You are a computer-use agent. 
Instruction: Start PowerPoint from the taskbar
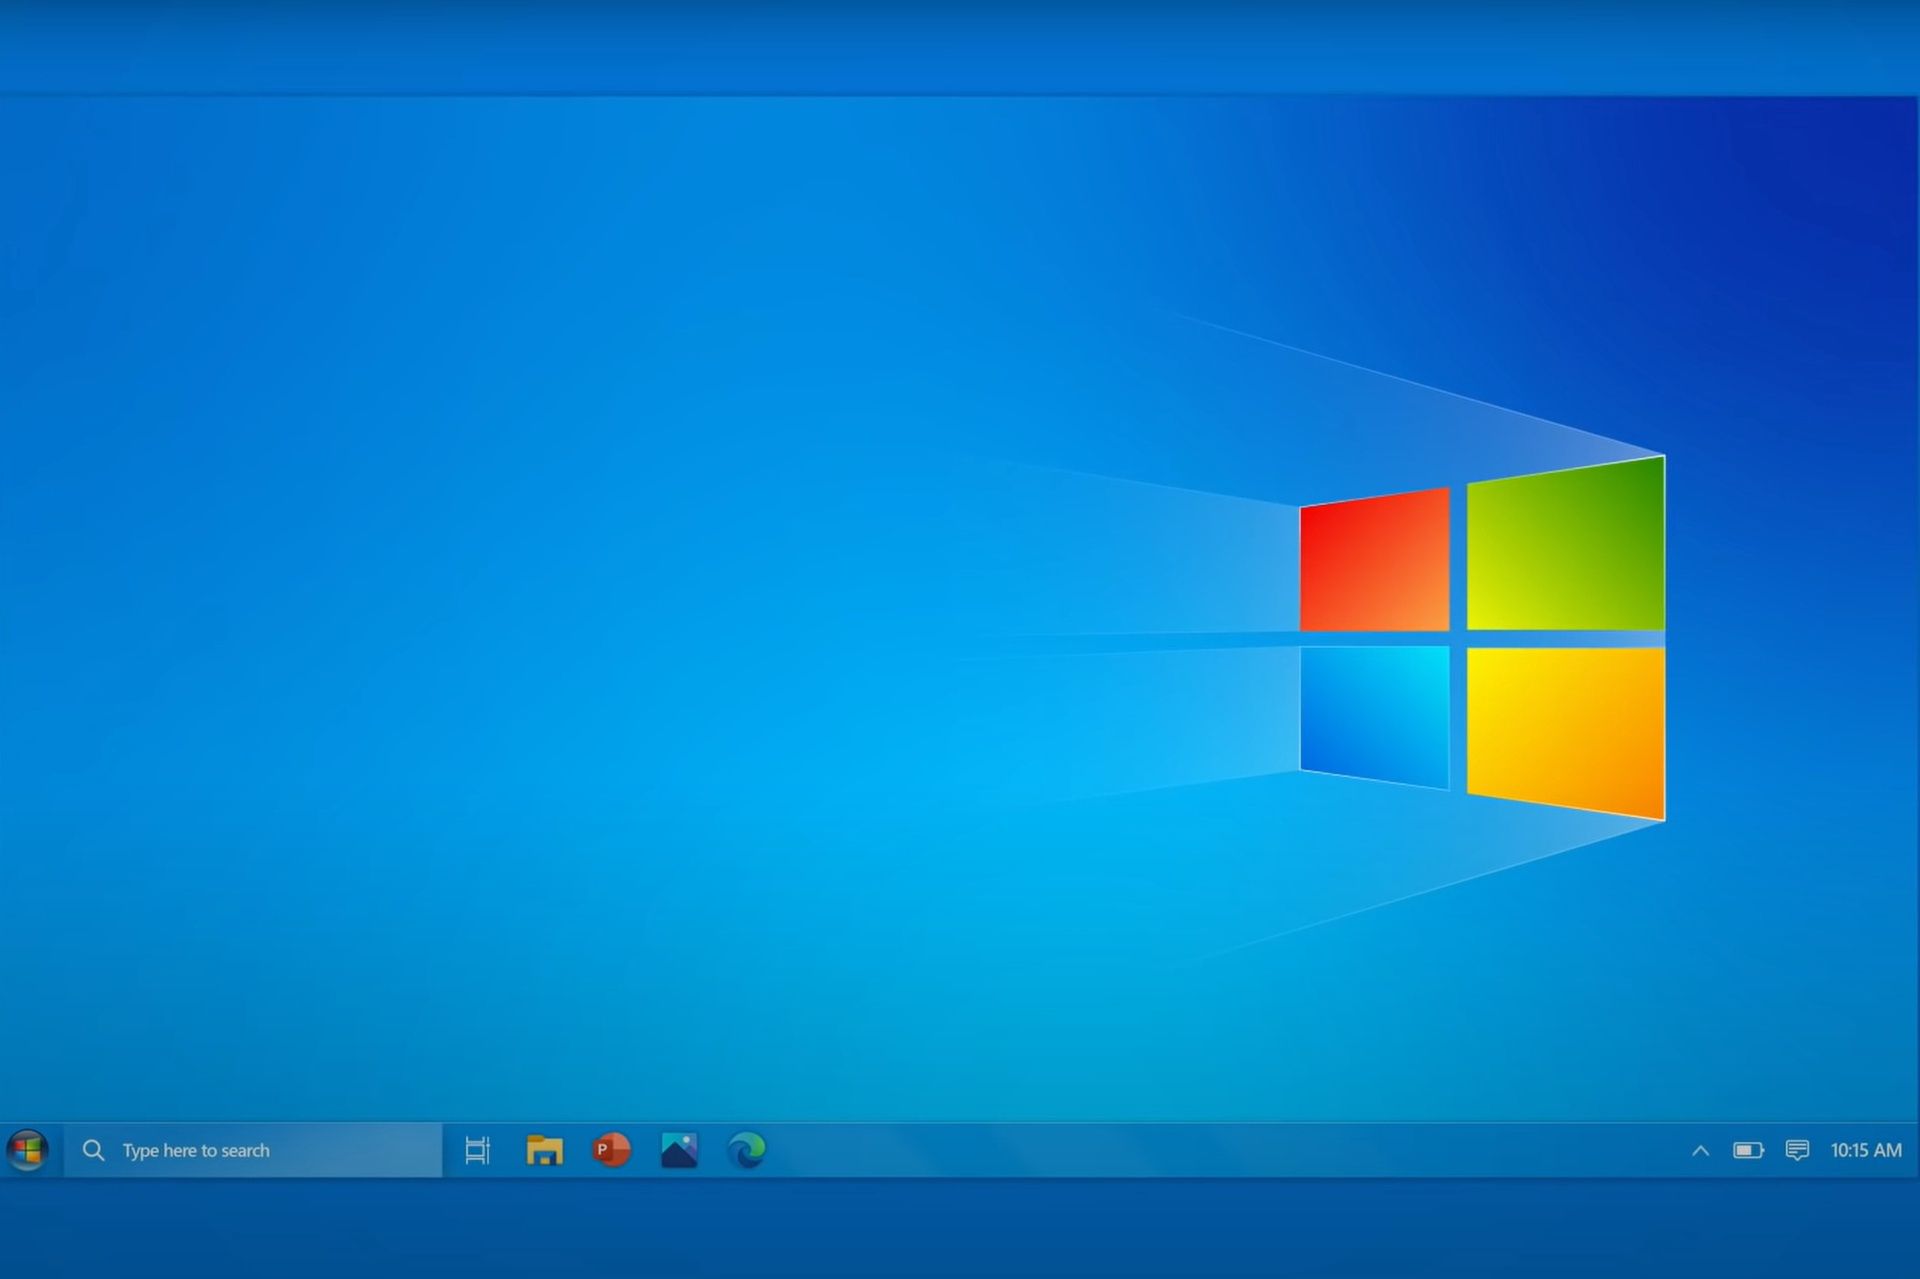[610, 1150]
